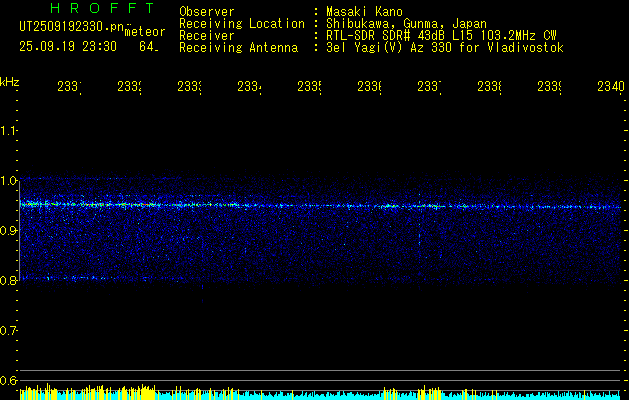The height and width of the screenshot is (400, 629).
Task: Click the 0.8 frequency axis label
Action: click(x=9, y=280)
